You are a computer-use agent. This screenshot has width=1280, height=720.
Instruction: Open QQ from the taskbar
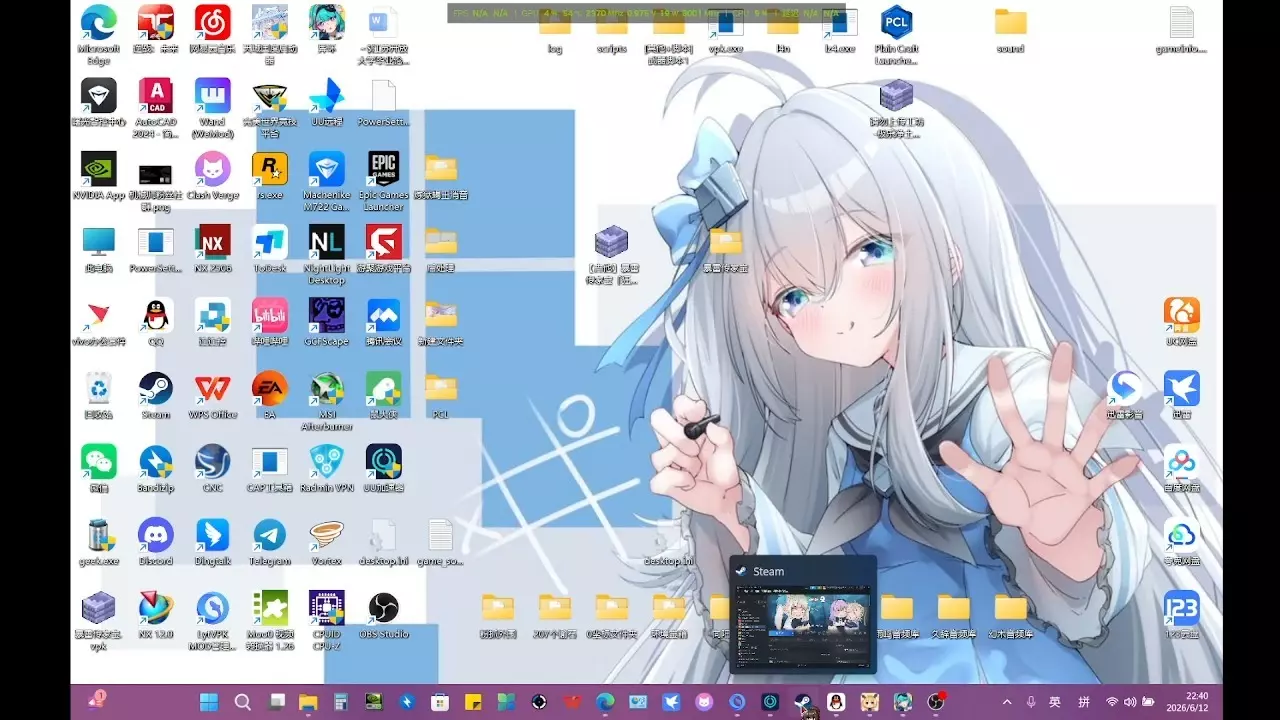(836, 702)
